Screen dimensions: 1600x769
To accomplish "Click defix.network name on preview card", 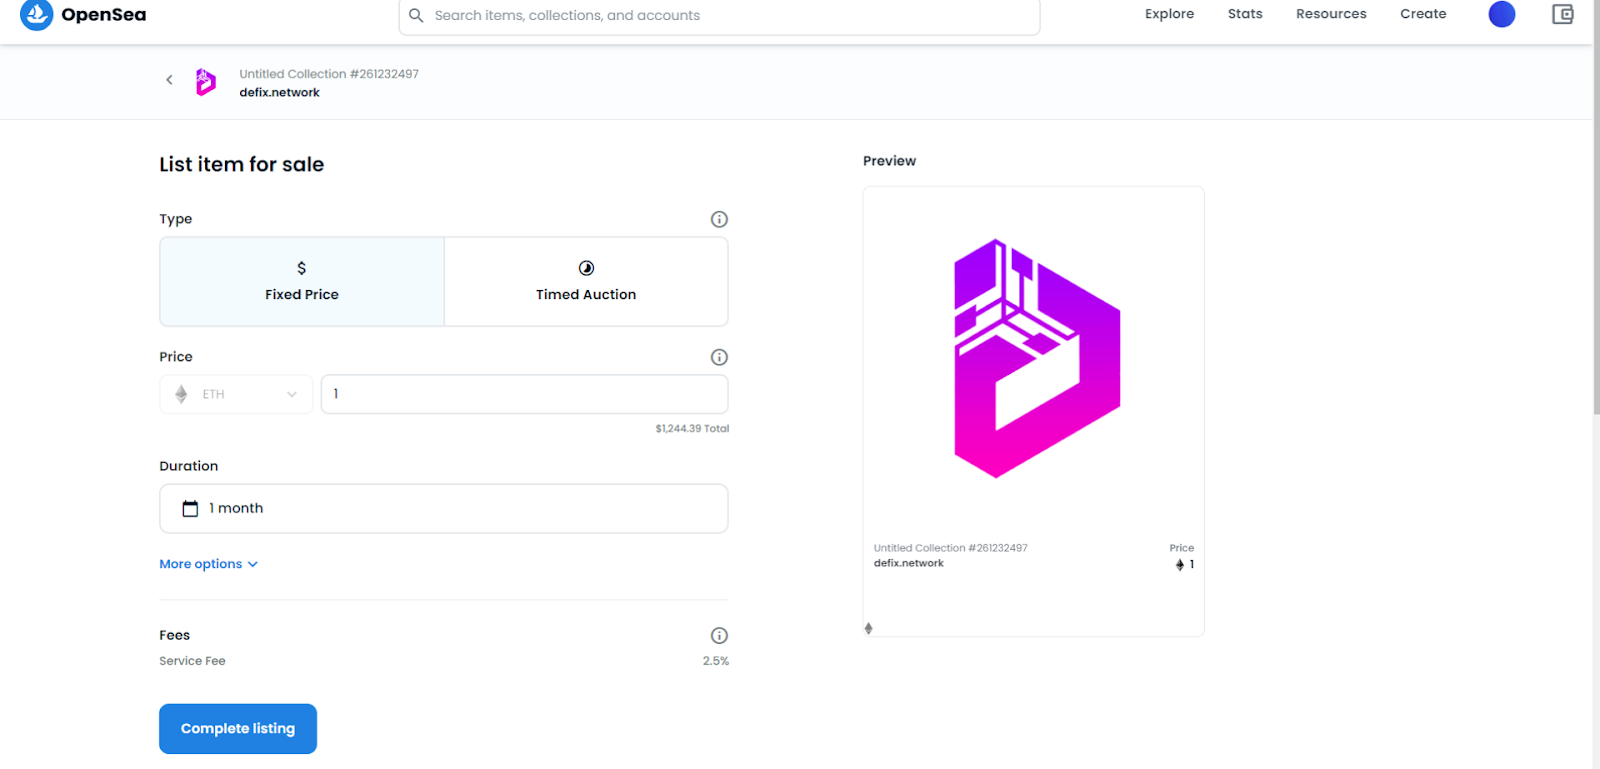I will (x=908, y=563).
